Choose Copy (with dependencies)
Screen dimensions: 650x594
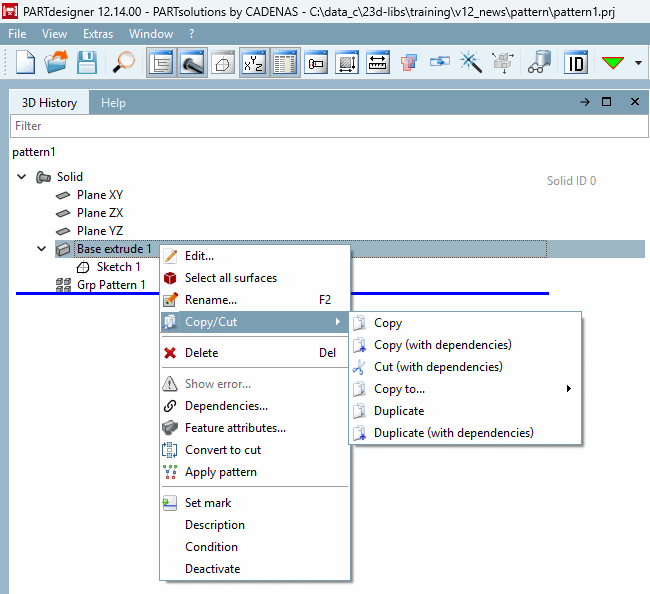pos(465,345)
